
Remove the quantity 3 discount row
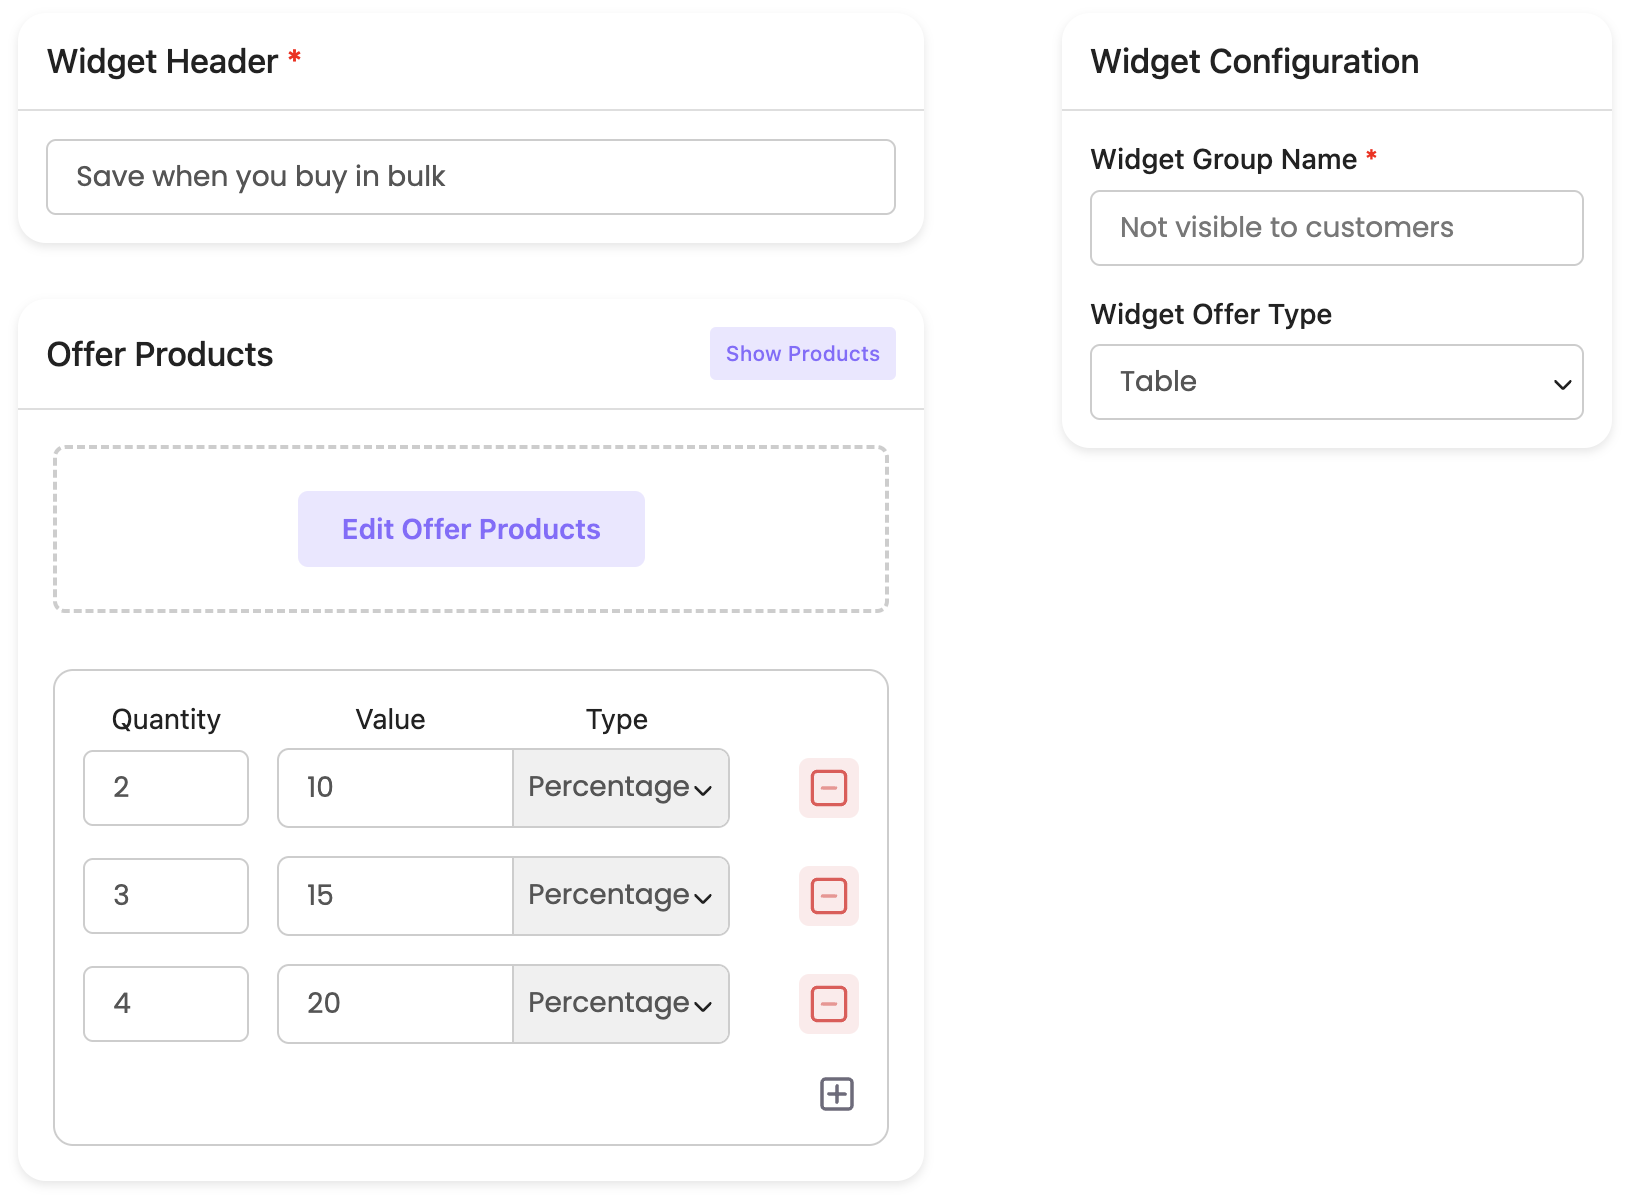click(828, 896)
